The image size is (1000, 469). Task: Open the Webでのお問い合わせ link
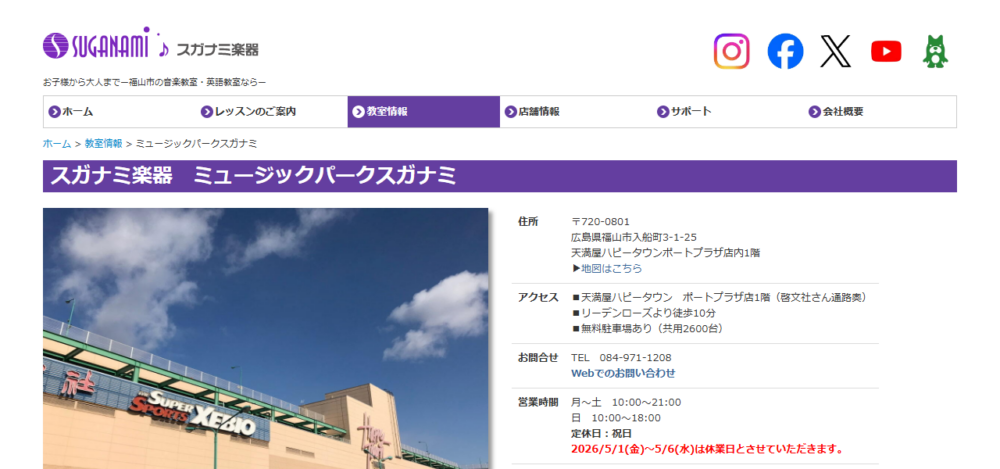(x=623, y=373)
